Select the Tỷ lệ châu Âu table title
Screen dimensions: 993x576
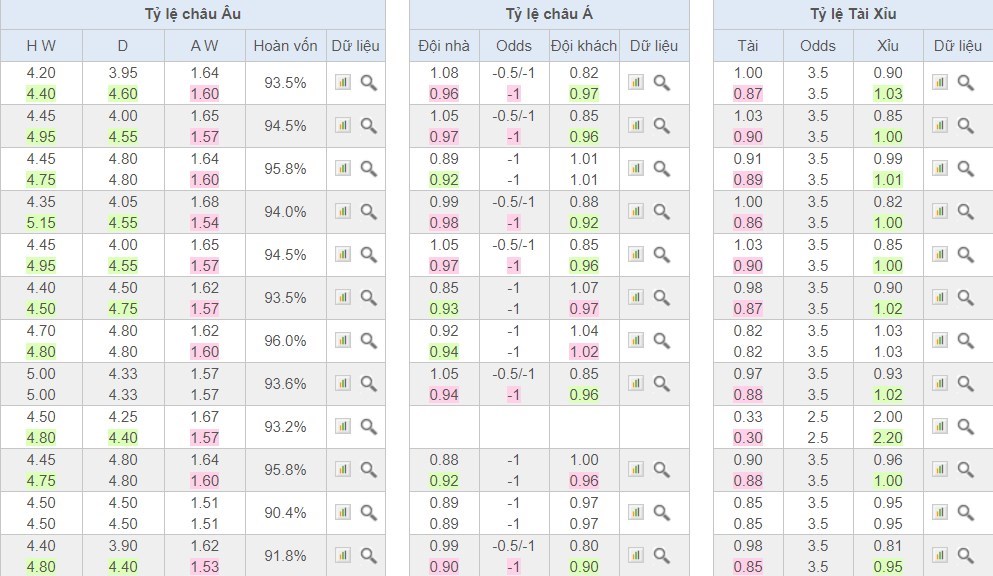192,14
